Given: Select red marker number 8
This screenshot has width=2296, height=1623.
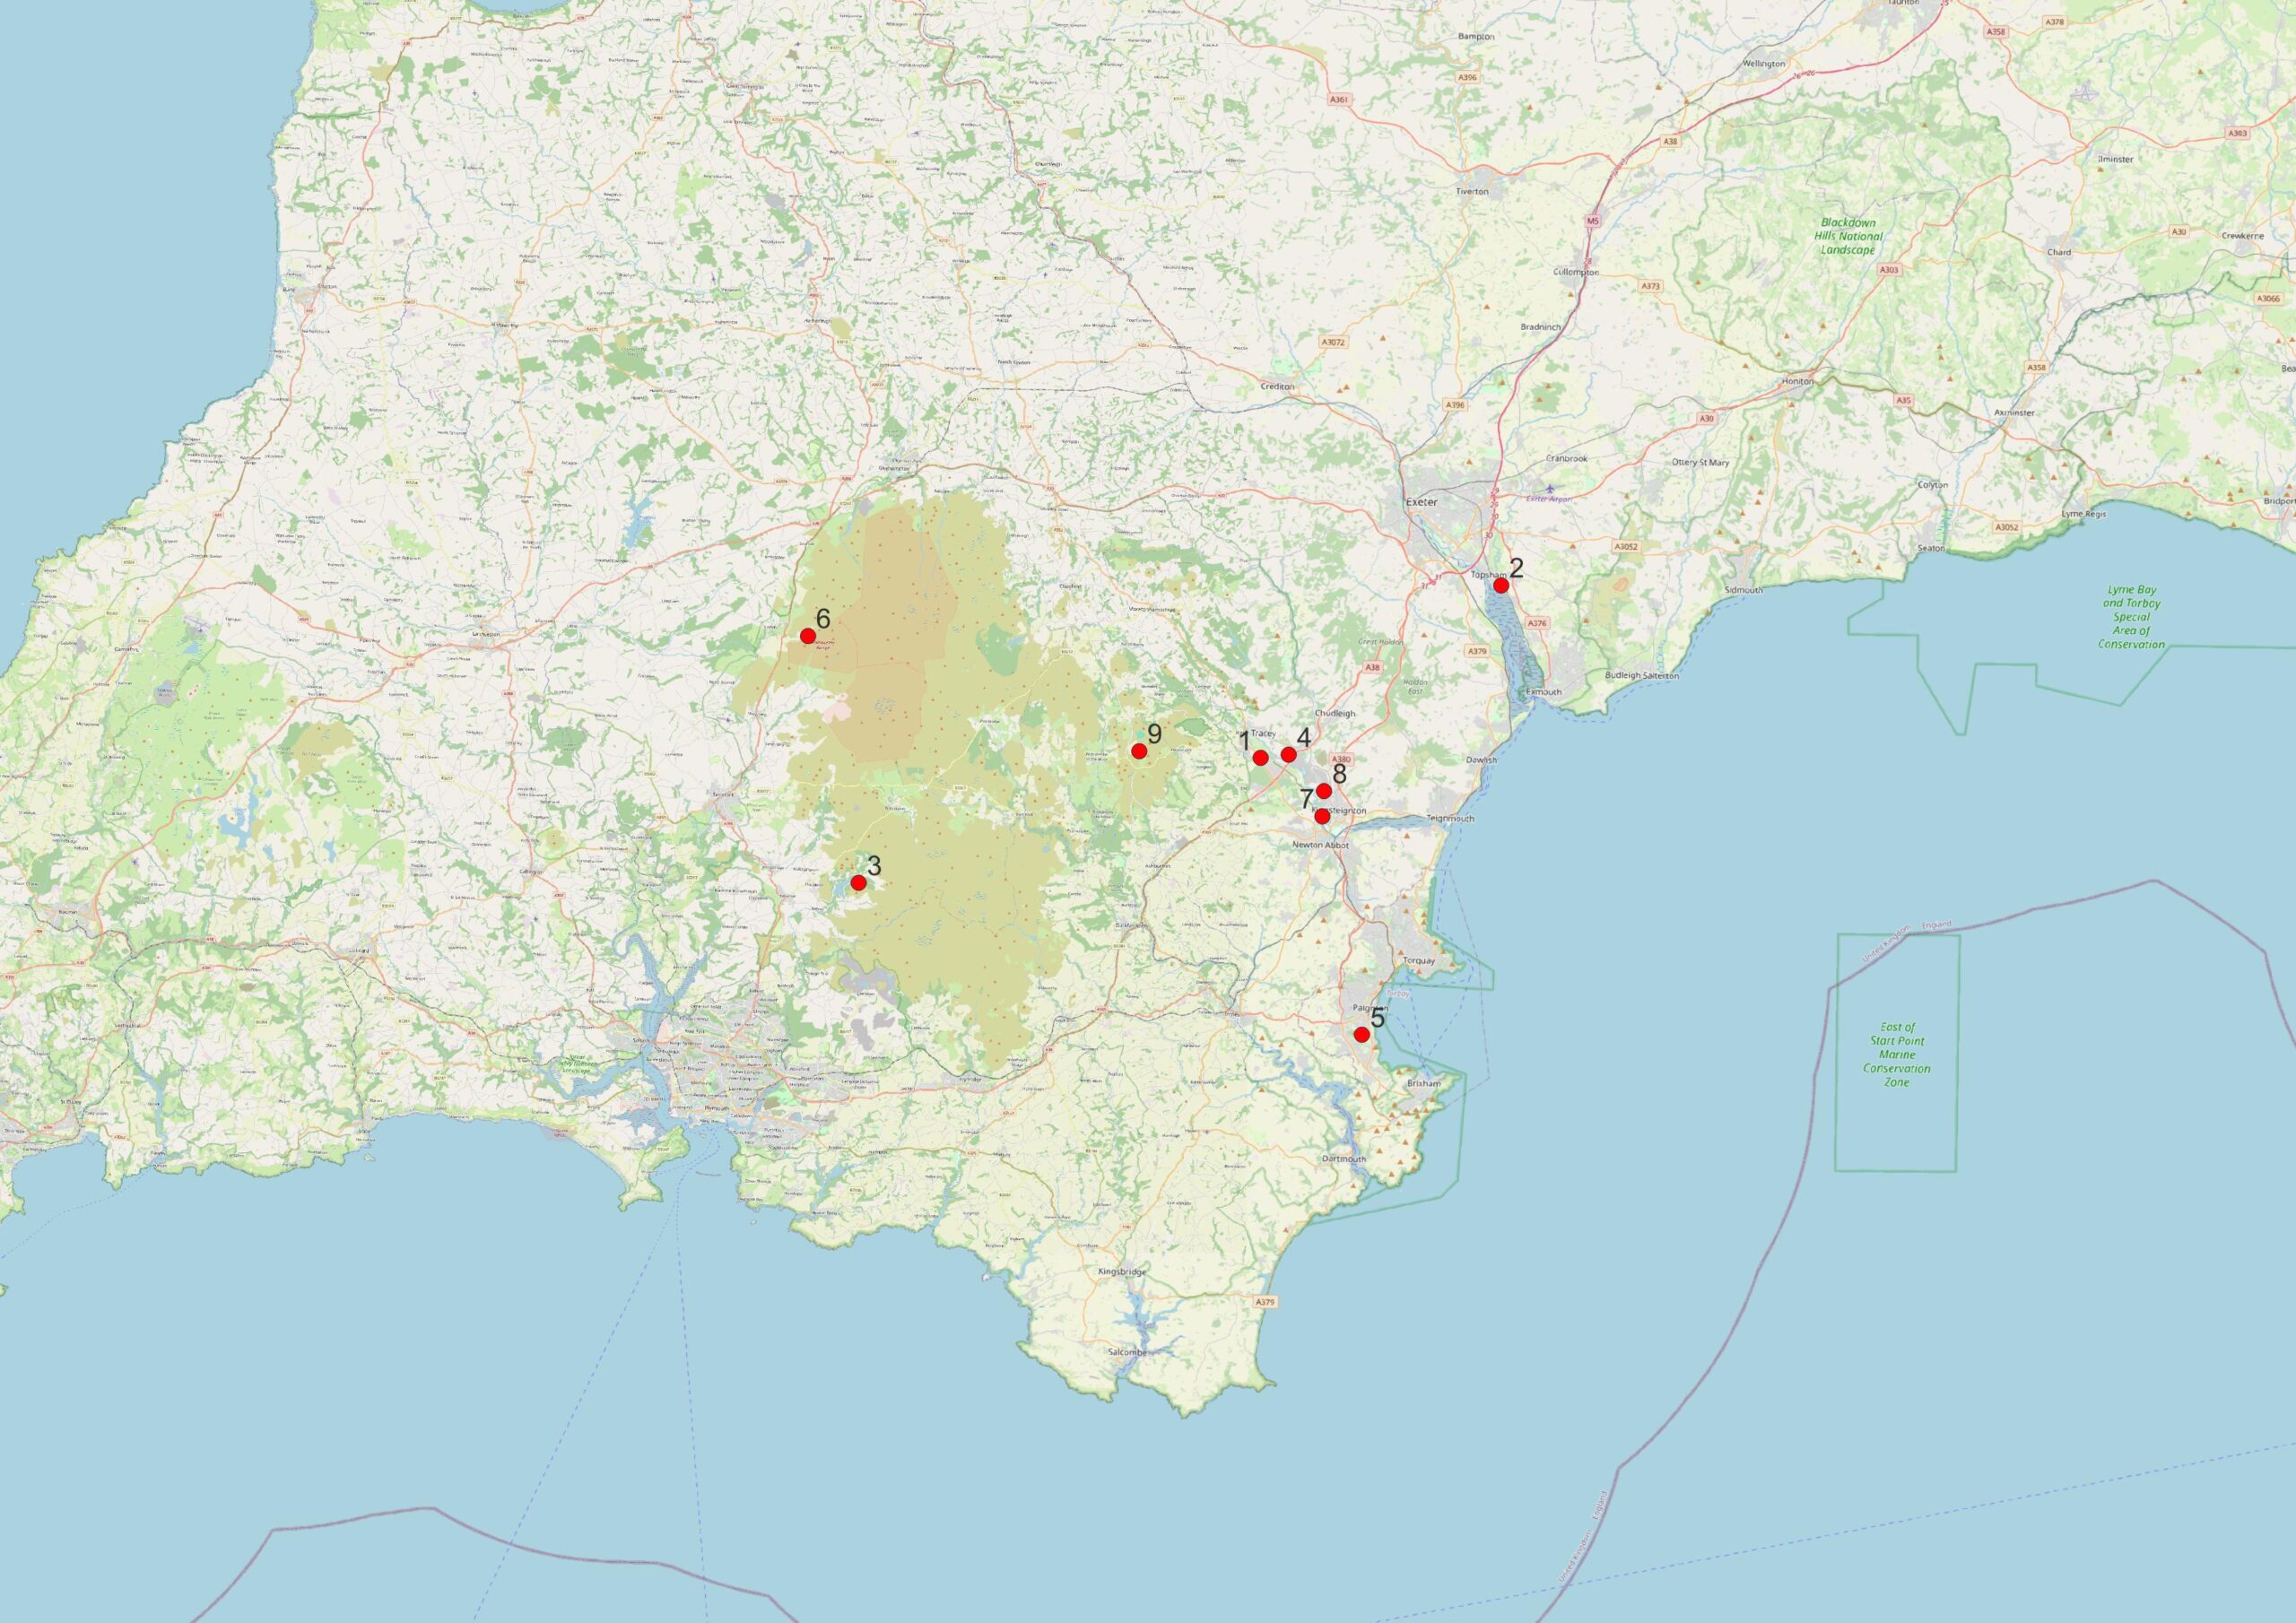Looking at the screenshot, I should [x=1324, y=791].
